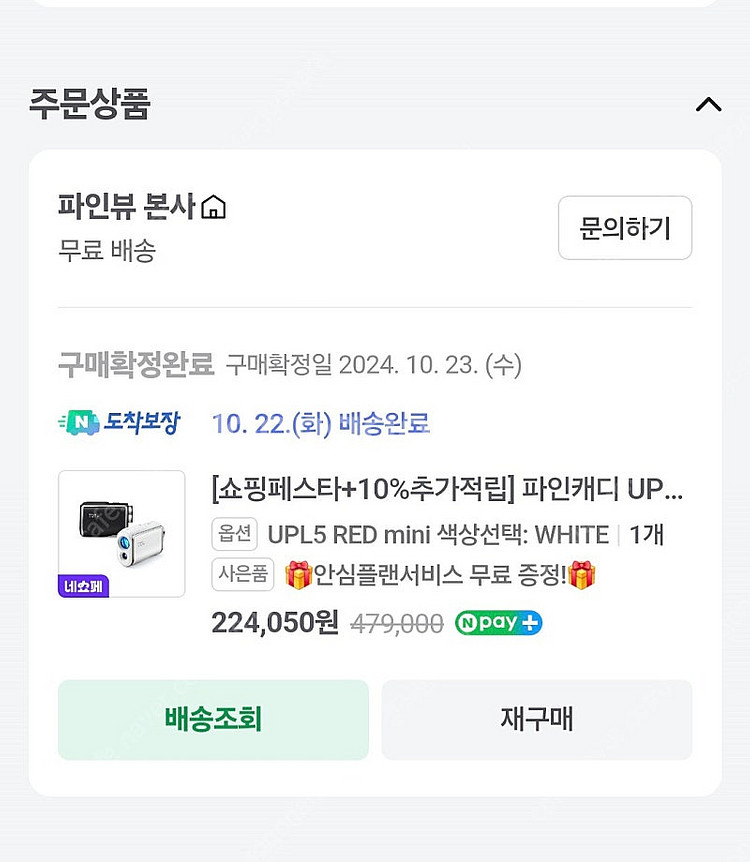Image resolution: width=750 pixels, height=862 pixels.
Task: Click the gift emoji before 안심플랜서비스
Action: [298, 575]
